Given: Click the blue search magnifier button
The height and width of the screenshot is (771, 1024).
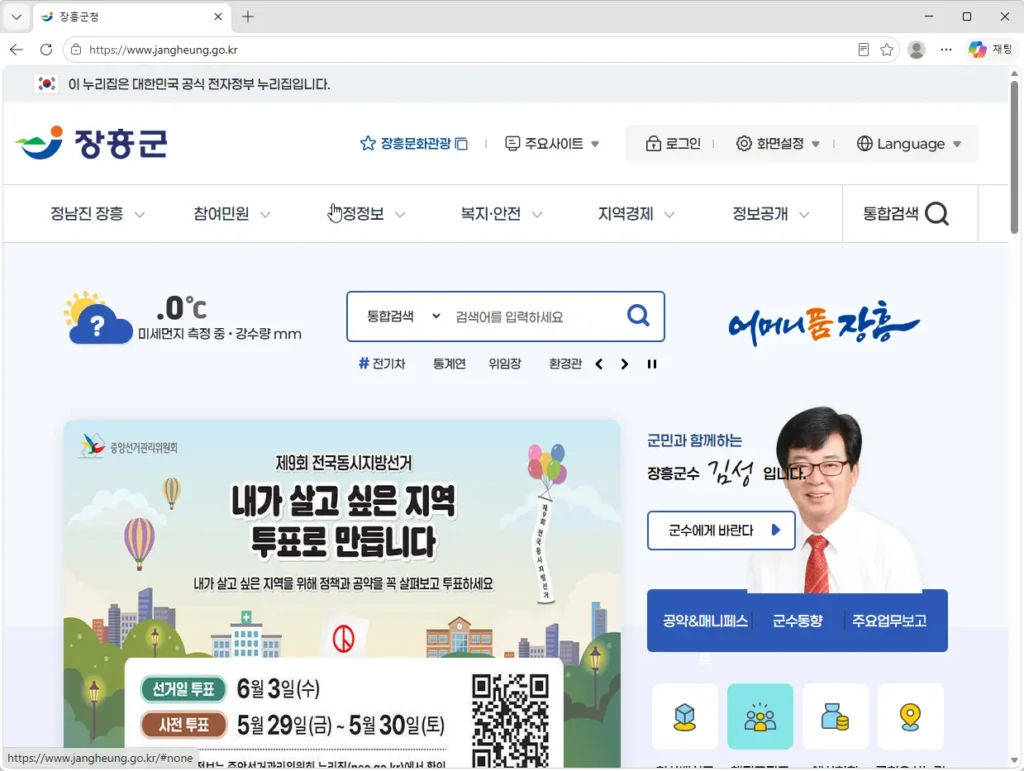Looking at the screenshot, I should (638, 316).
